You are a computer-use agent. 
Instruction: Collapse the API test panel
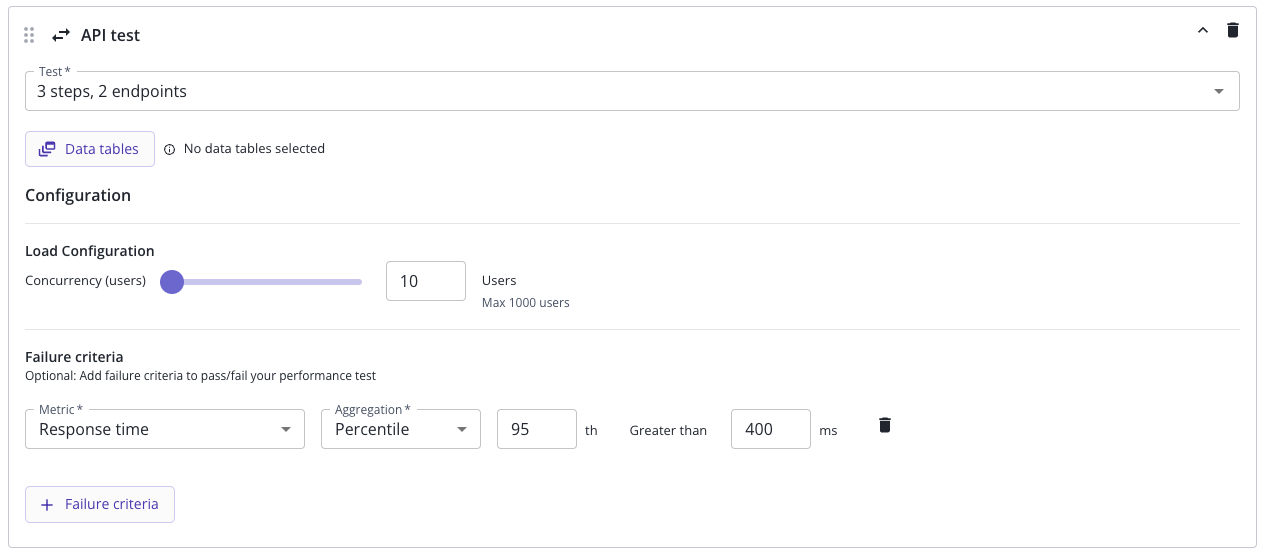click(x=1203, y=30)
